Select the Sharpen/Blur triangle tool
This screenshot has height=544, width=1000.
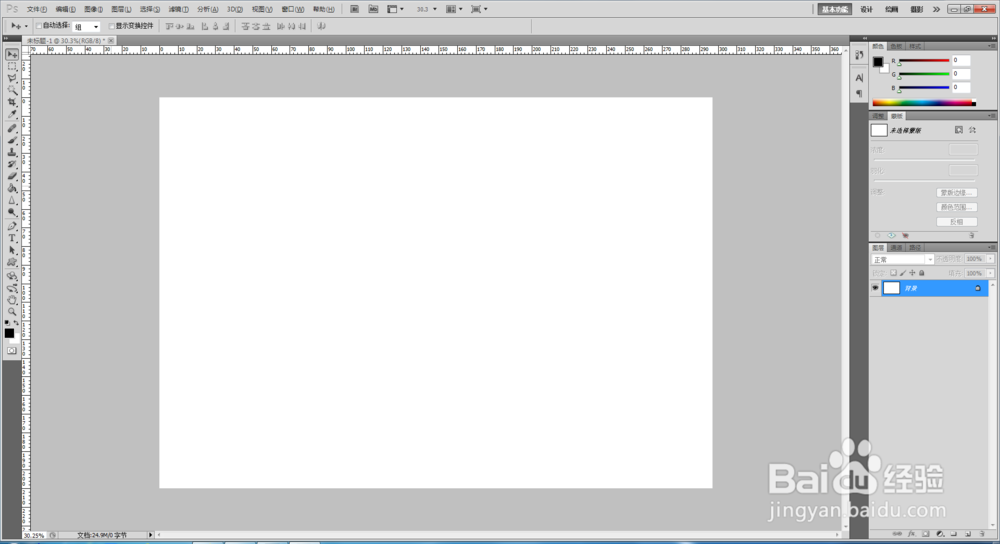click(12, 201)
